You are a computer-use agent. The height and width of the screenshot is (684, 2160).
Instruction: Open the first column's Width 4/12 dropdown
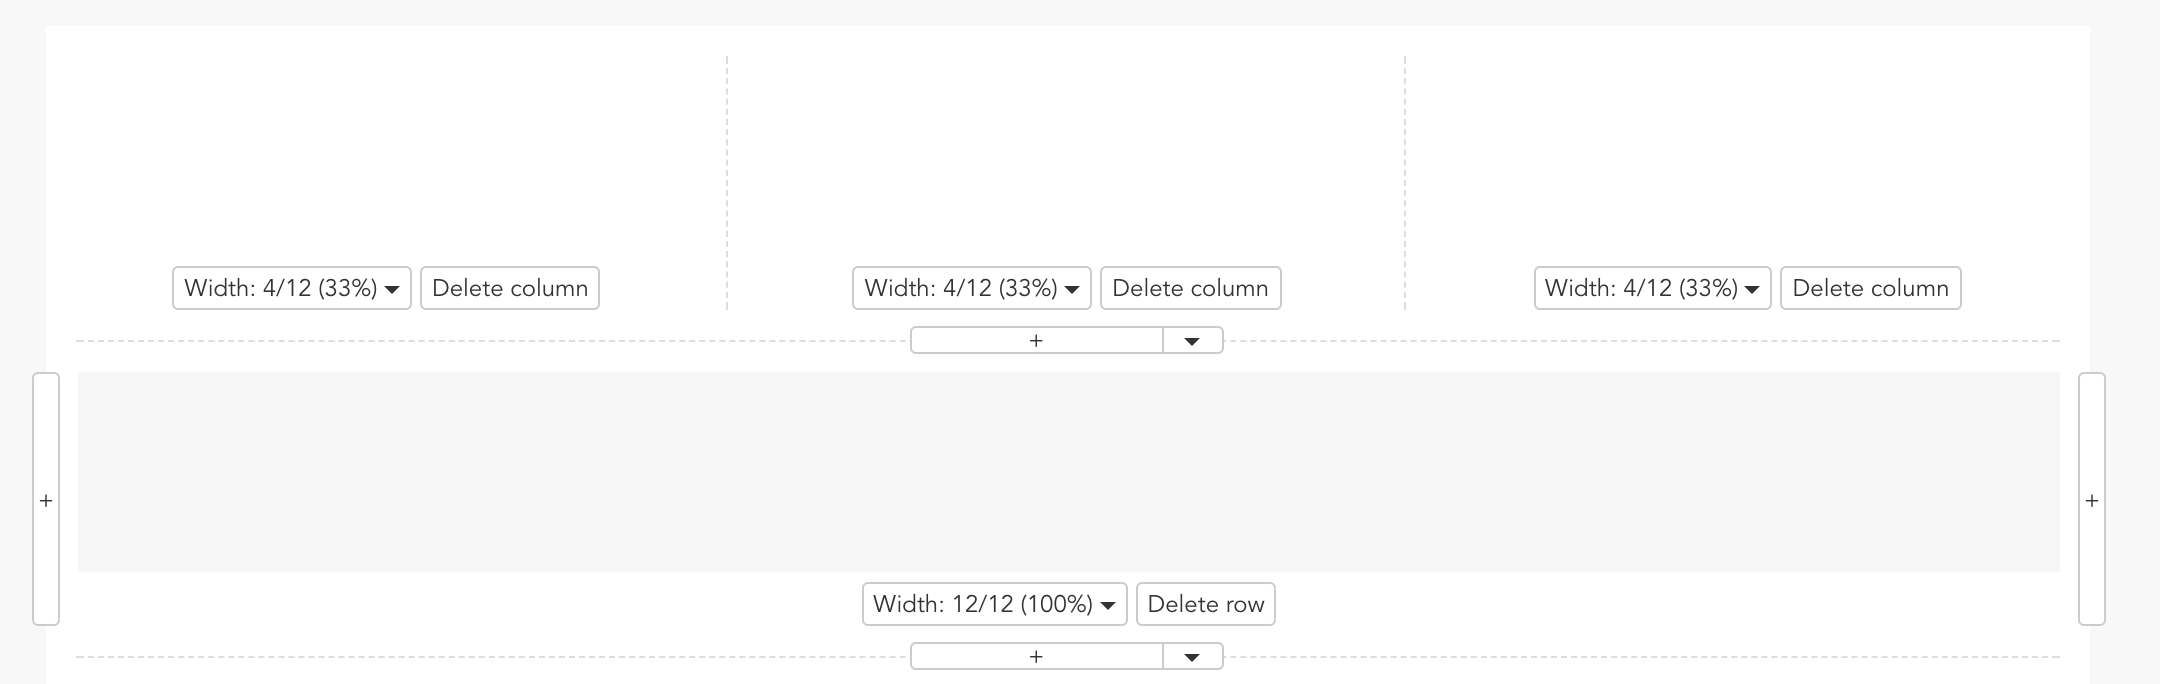(291, 288)
